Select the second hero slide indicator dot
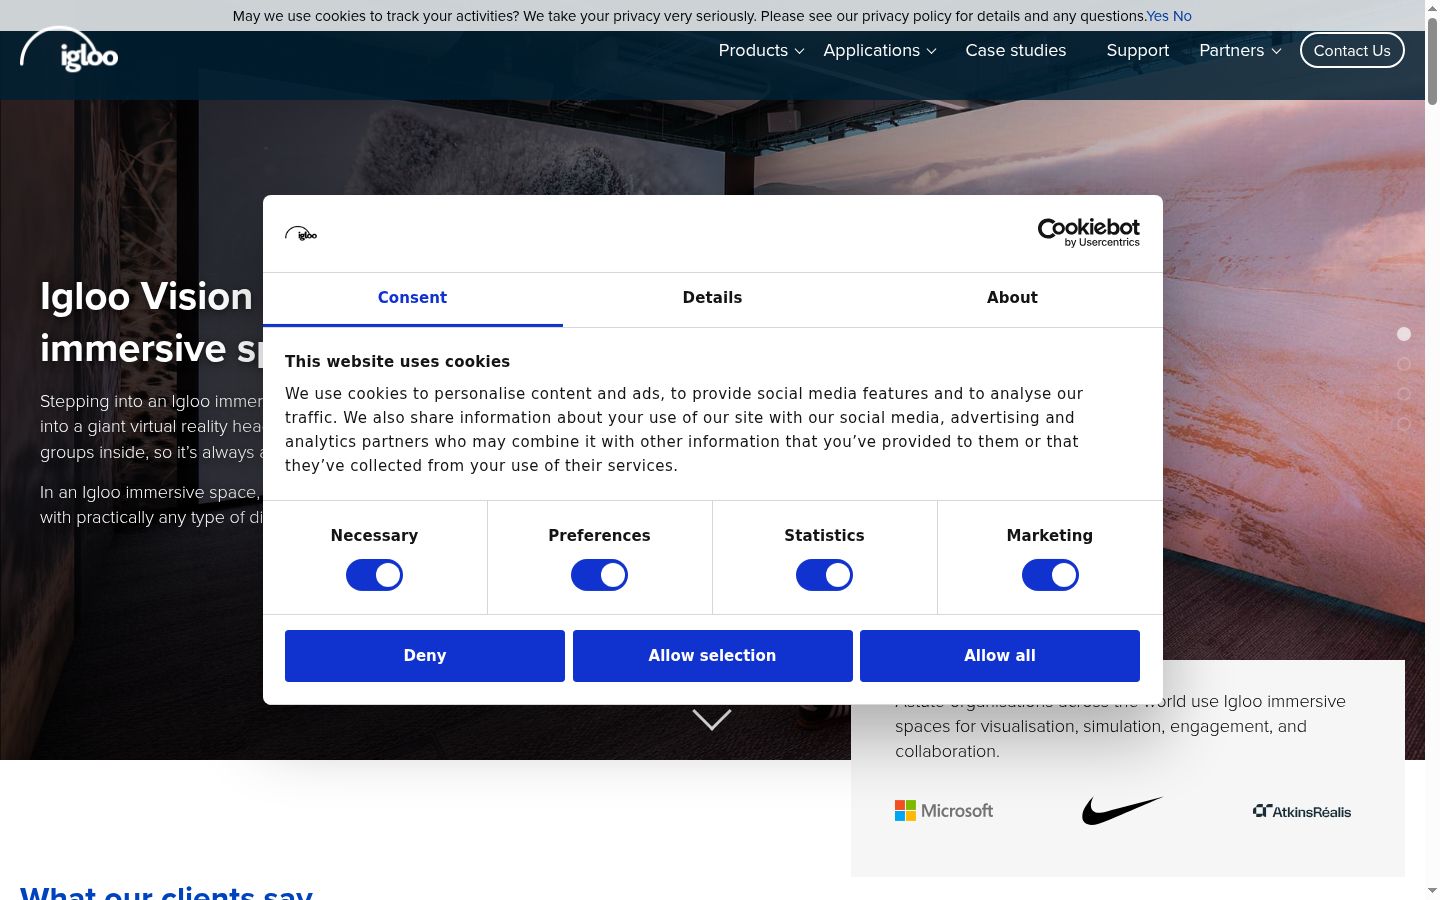This screenshot has height=900, width=1440. click(1404, 364)
